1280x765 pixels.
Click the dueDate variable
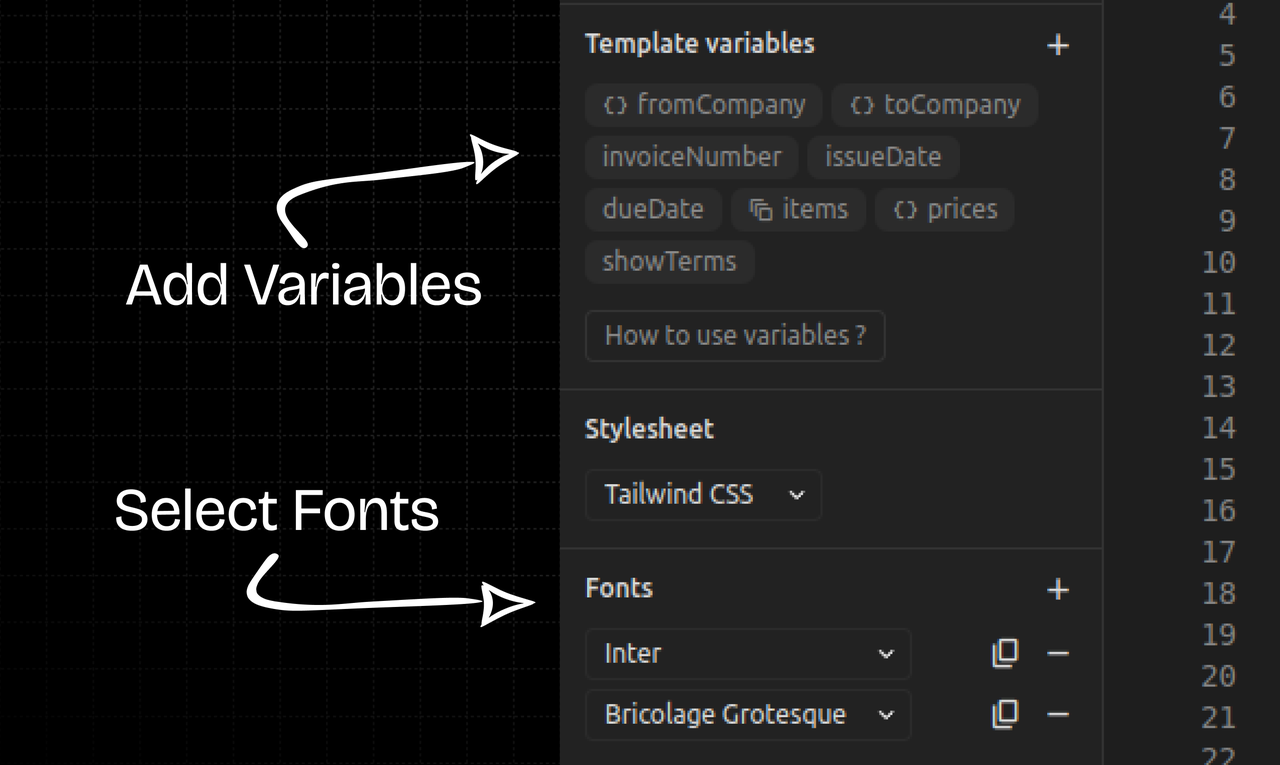pos(652,209)
